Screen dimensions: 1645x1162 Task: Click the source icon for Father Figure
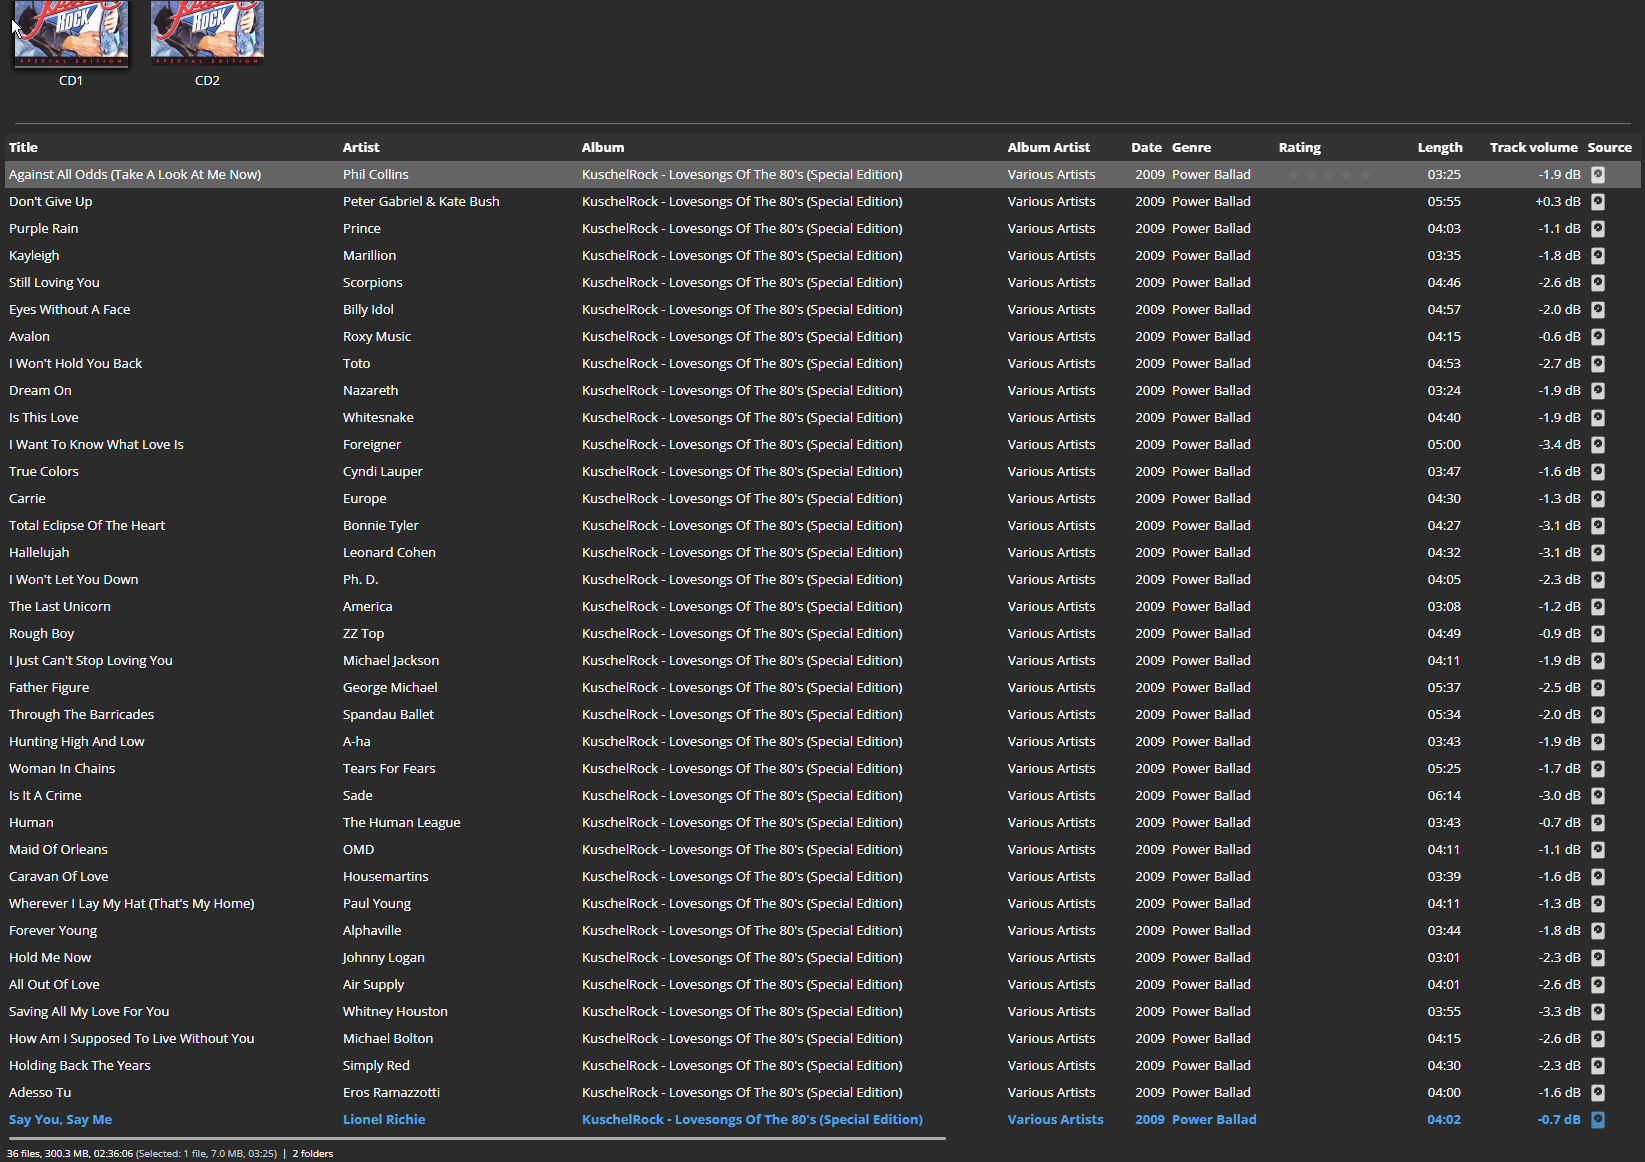click(x=1597, y=688)
